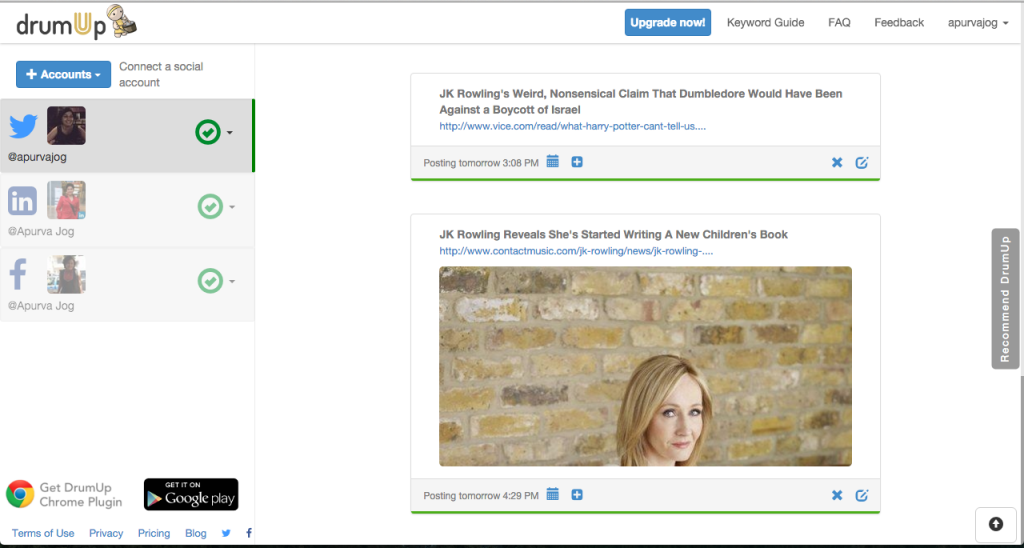
Task: Delete the Children's Book post with X icon
Action: 837,496
